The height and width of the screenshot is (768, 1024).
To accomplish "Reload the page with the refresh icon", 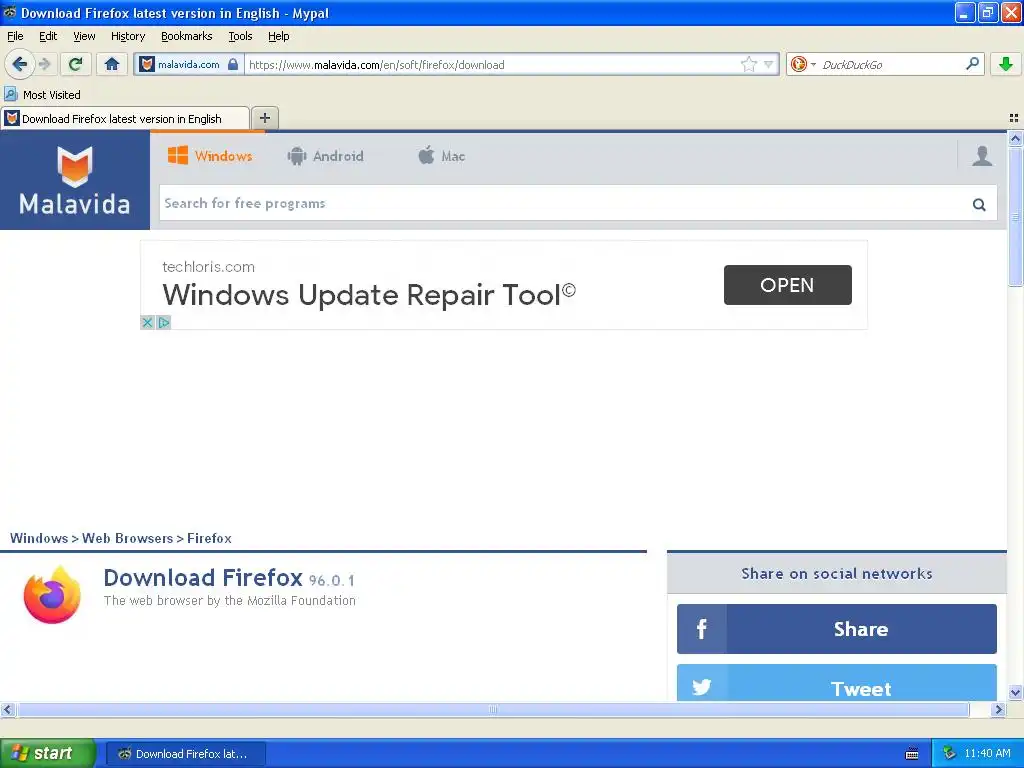I will click(x=75, y=64).
